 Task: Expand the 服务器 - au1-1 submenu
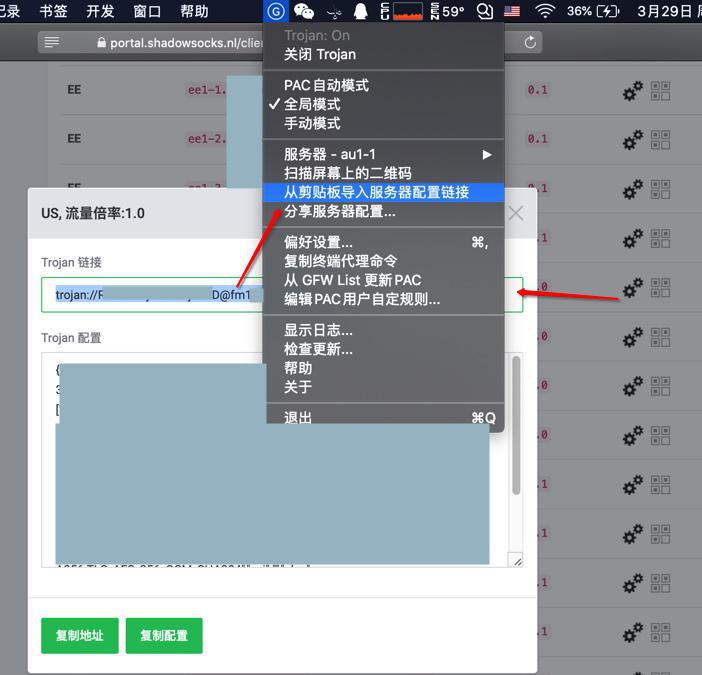[x=383, y=154]
